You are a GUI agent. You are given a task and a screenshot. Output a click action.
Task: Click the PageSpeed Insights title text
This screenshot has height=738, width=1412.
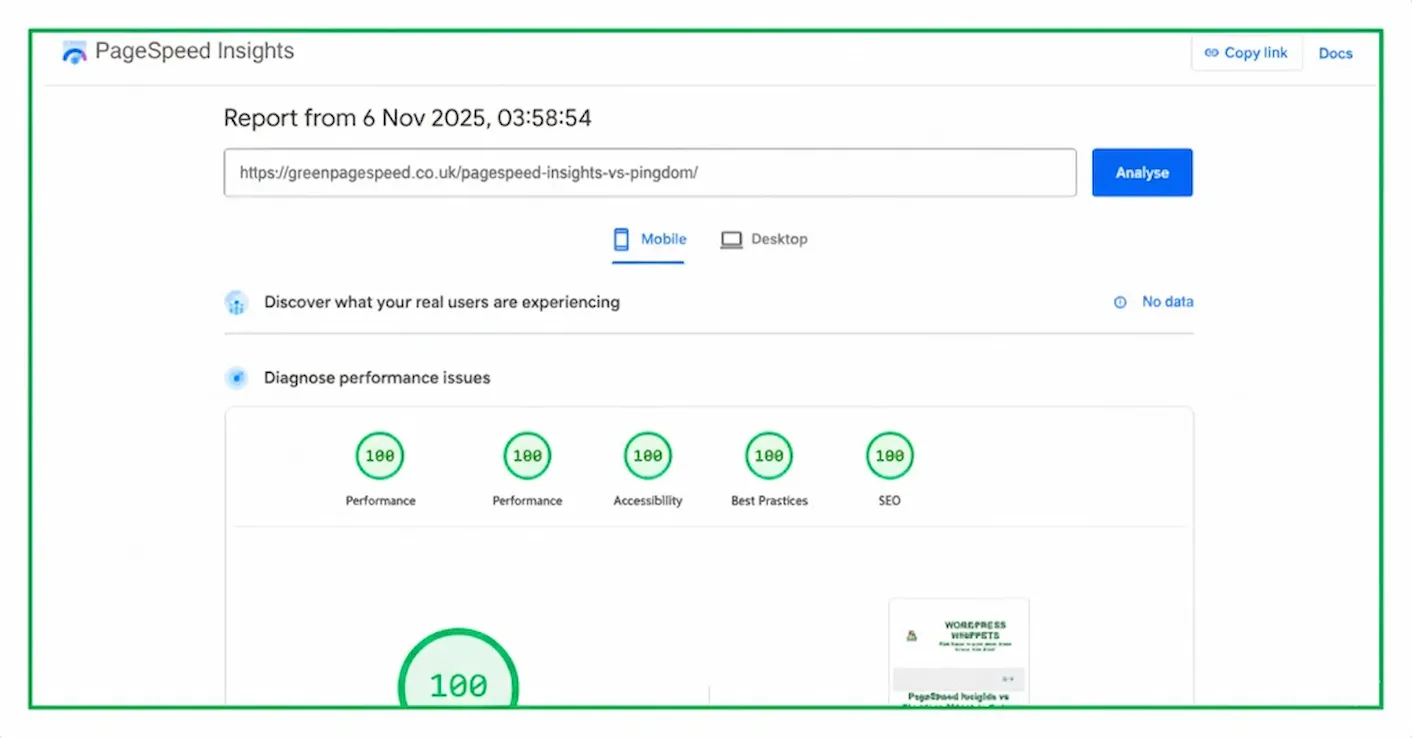pyautogui.click(x=195, y=52)
